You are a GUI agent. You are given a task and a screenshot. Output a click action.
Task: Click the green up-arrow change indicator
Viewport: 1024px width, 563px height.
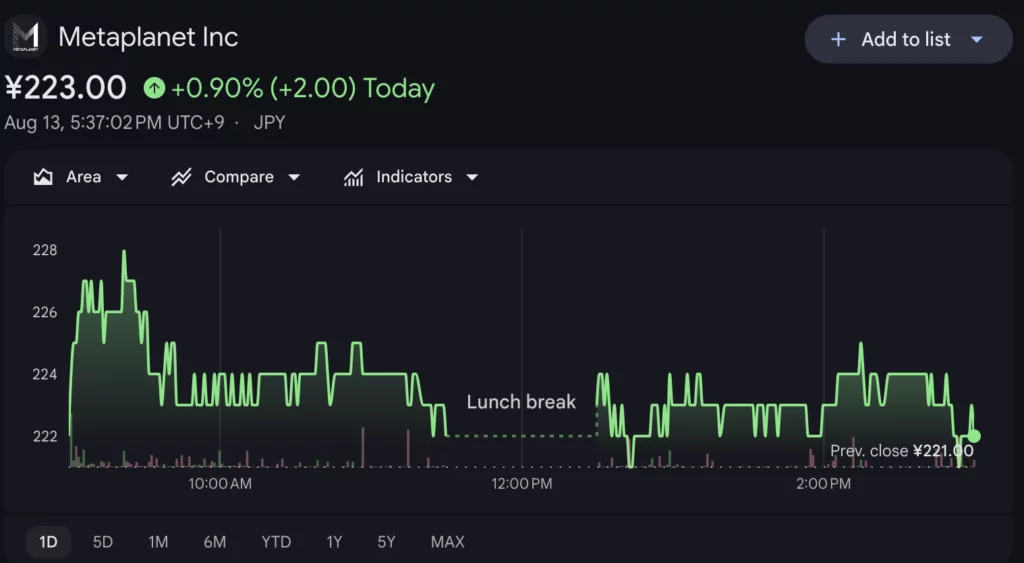[154, 88]
